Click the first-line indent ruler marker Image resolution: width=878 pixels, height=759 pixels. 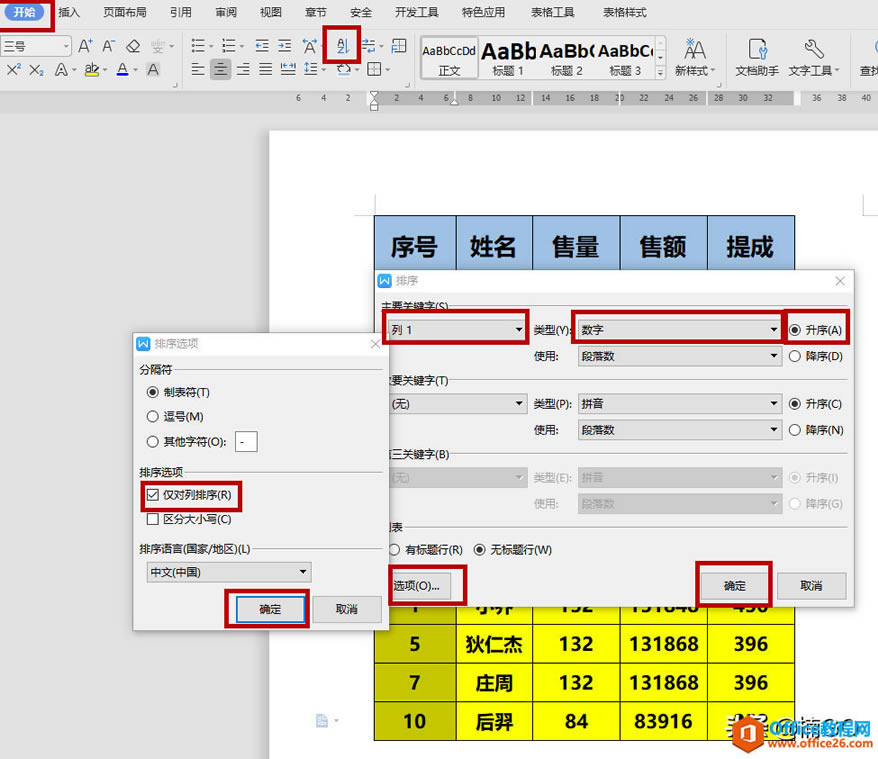[x=374, y=96]
